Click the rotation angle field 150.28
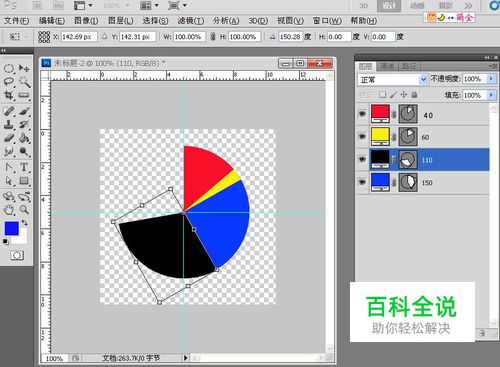Image resolution: width=500 pixels, height=367 pixels. (290, 37)
